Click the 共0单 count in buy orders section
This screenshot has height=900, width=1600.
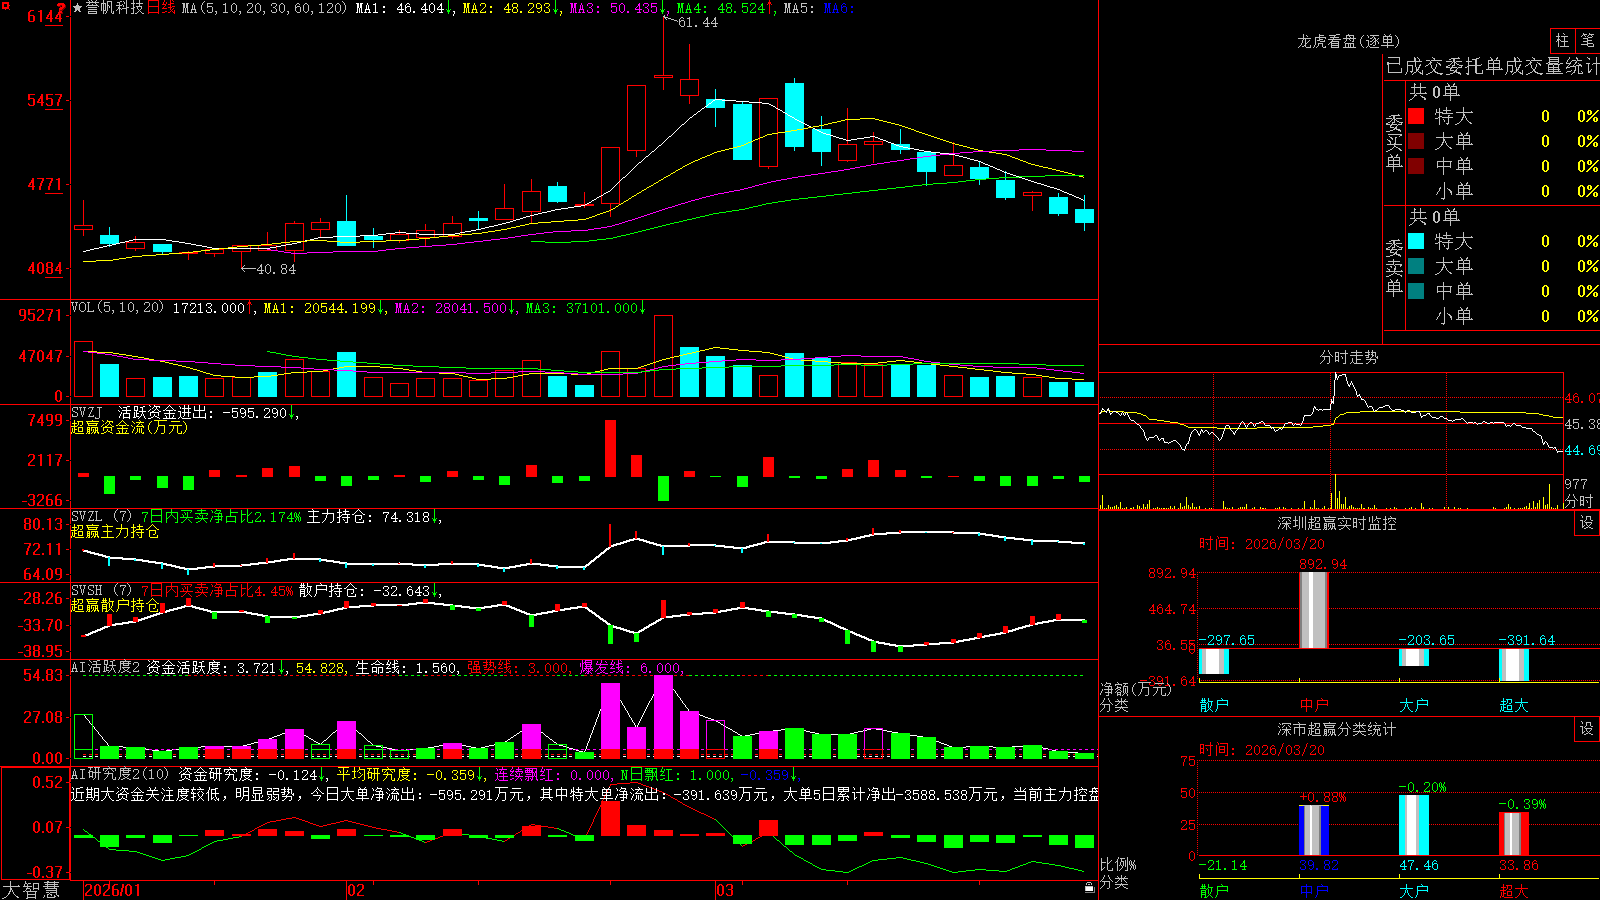coord(1434,92)
